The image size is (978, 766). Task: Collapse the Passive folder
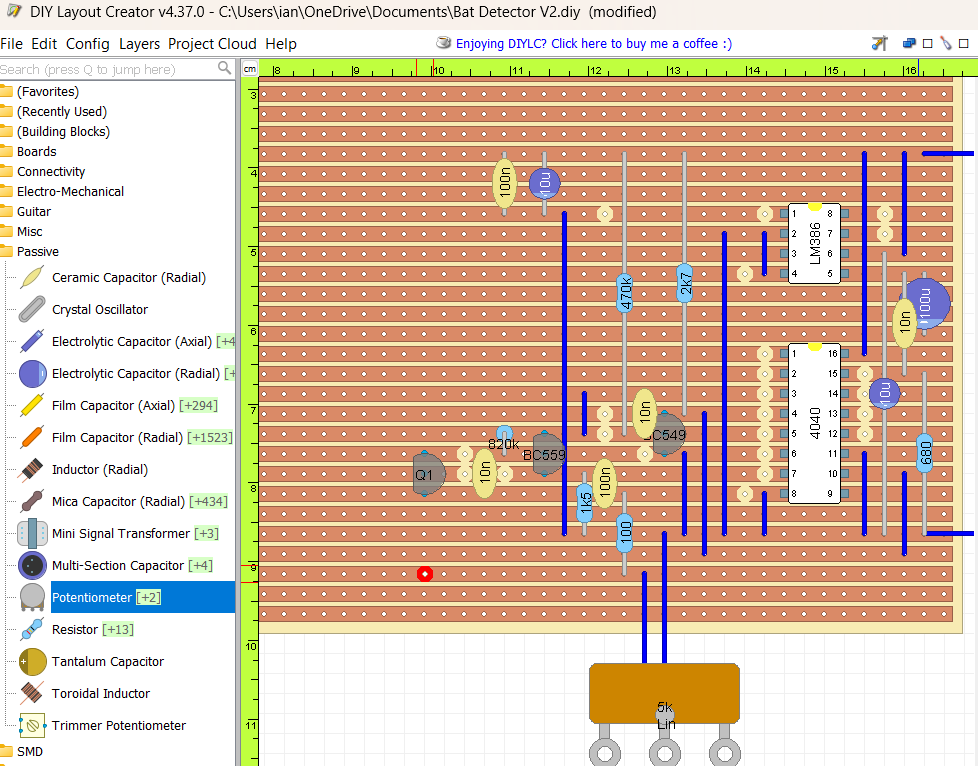pos(6,251)
